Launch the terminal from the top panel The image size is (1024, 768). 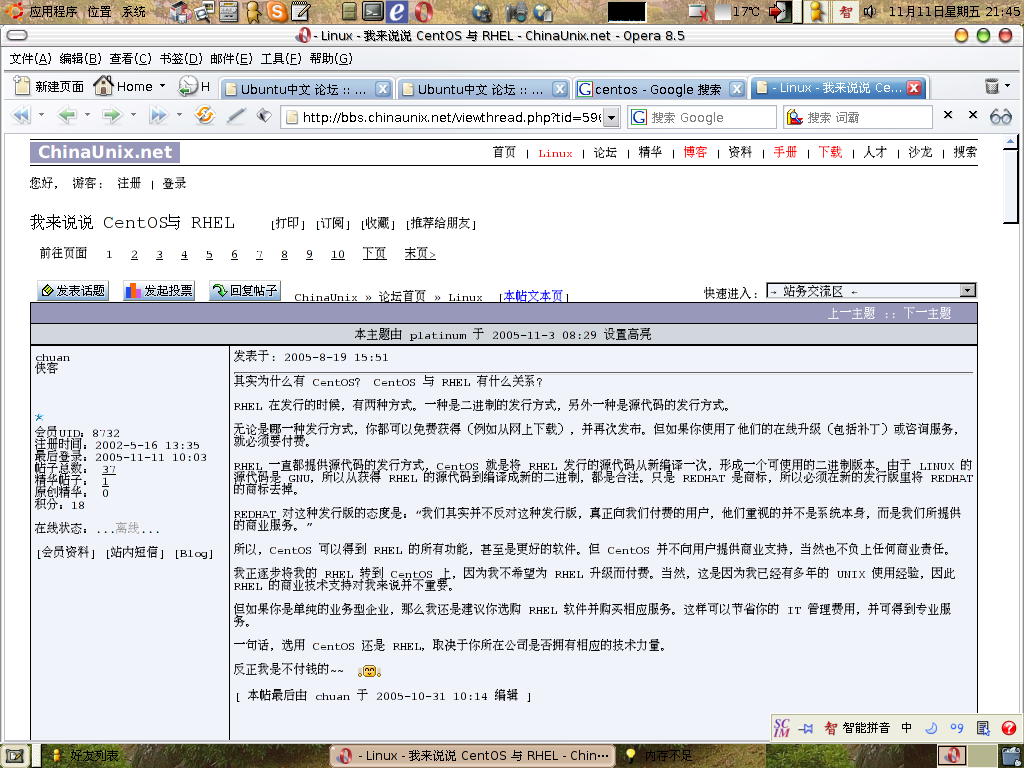[x=373, y=11]
